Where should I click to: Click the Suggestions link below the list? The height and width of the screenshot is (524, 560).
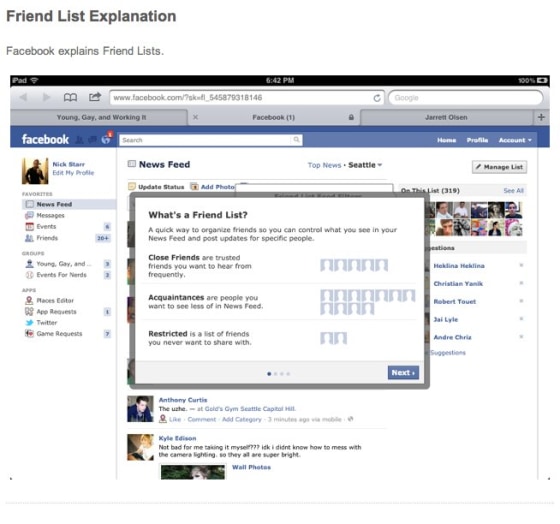coord(448,353)
